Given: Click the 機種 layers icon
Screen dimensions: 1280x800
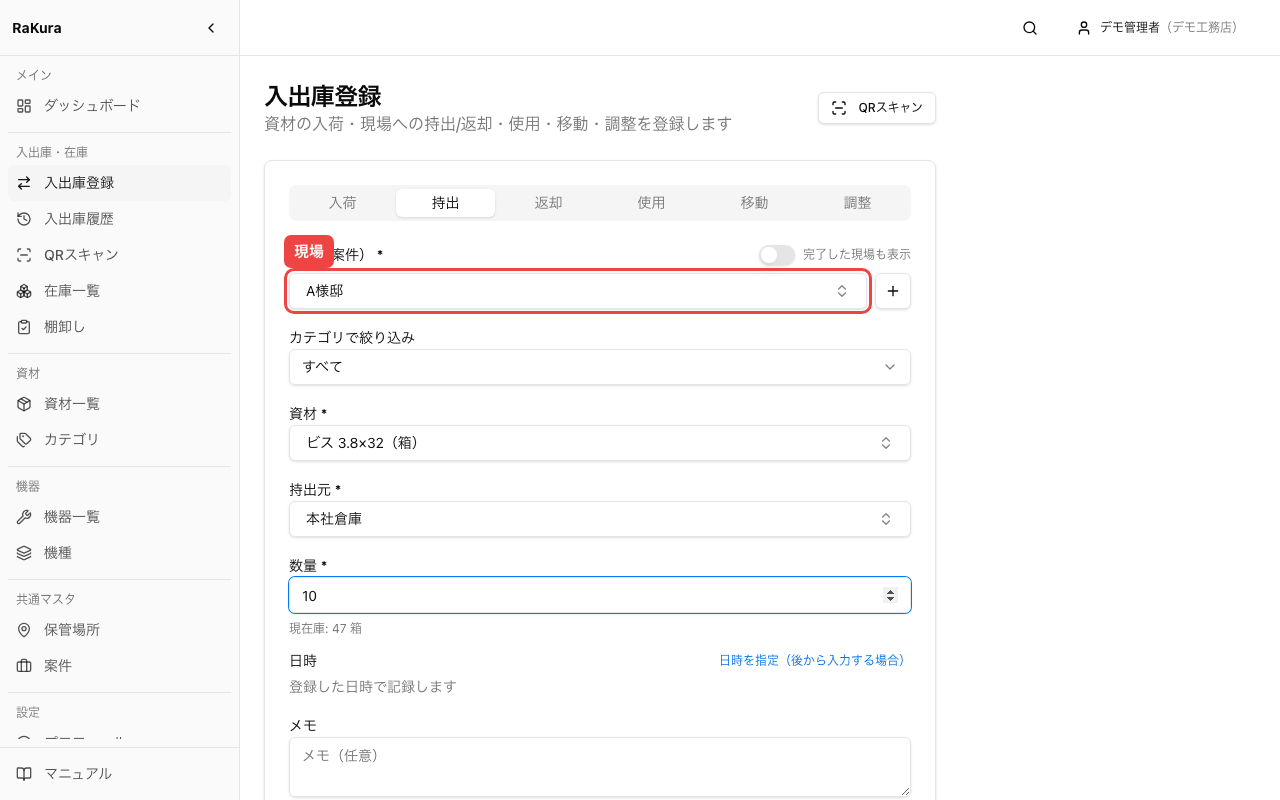Looking at the screenshot, I should (x=24, y=553).
